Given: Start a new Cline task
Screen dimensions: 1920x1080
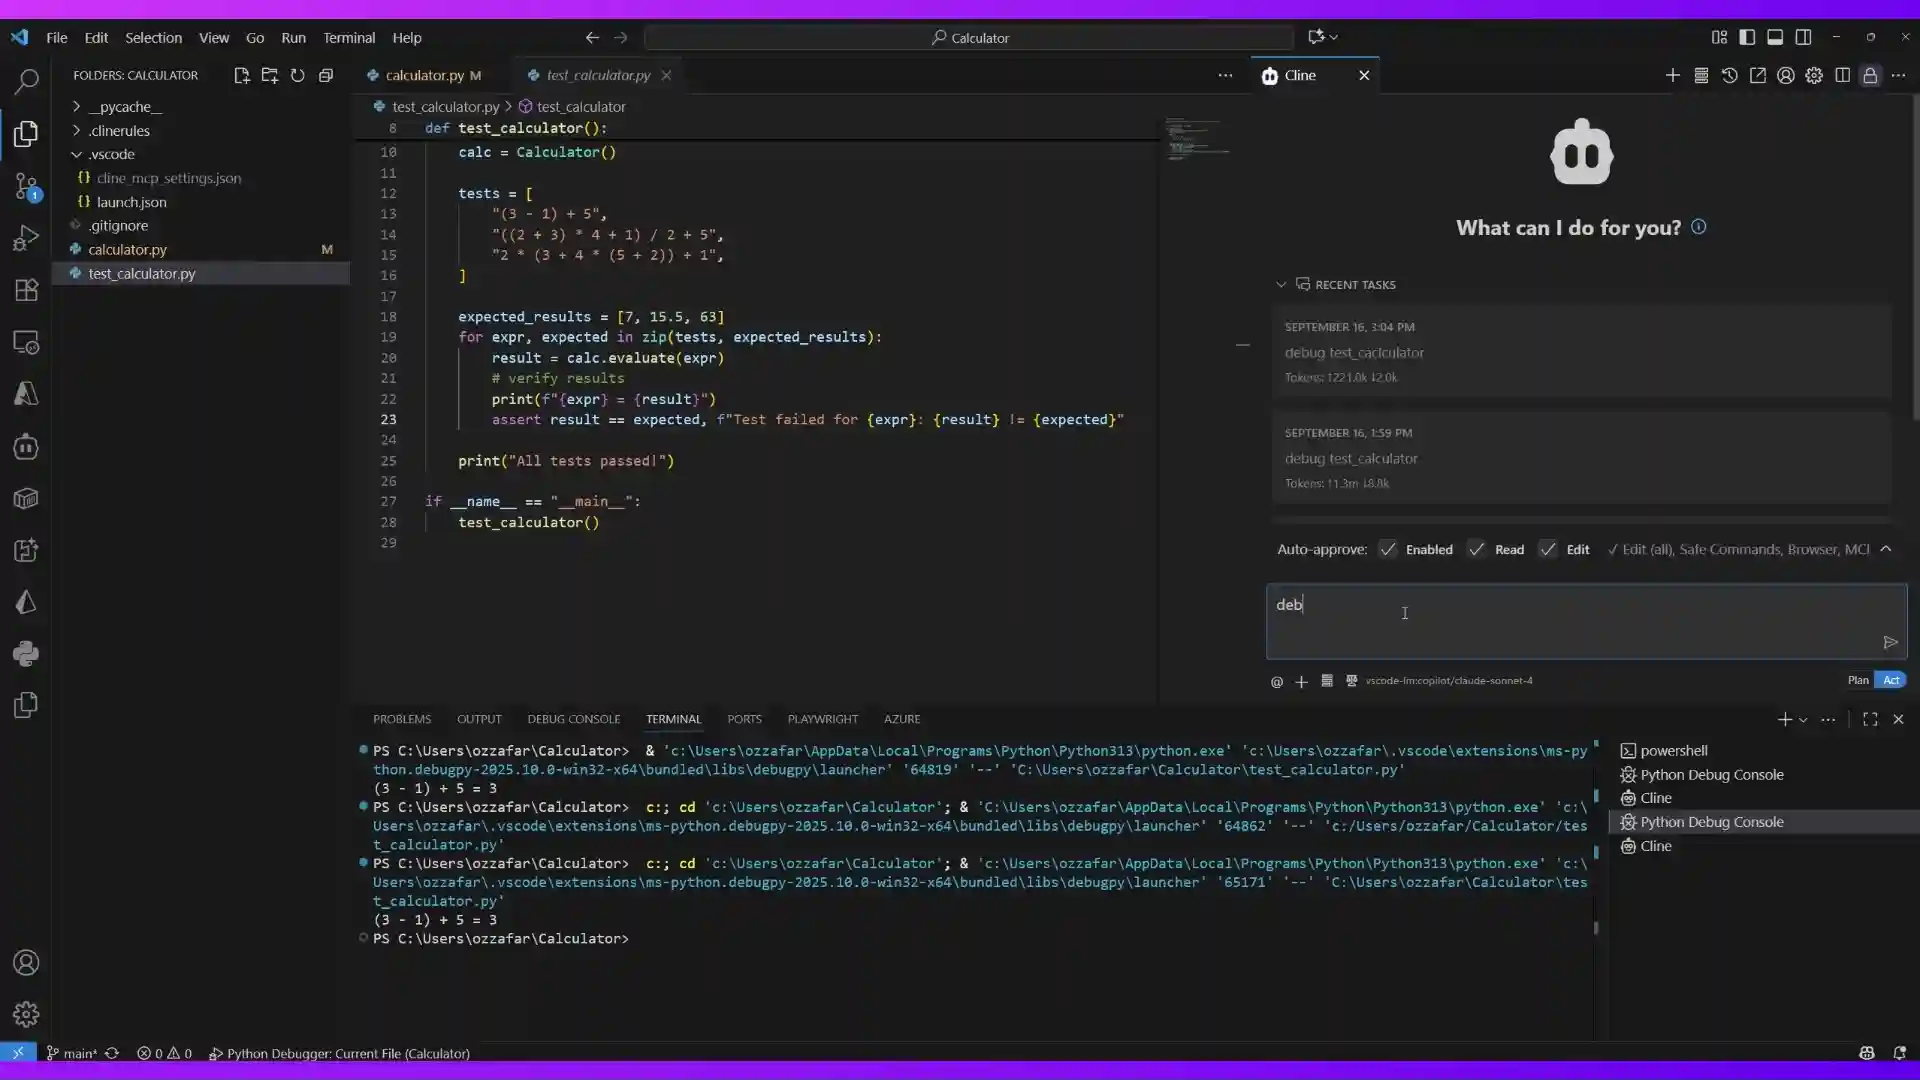Looking at the screenshot, I should click(x=1672, y=75).
